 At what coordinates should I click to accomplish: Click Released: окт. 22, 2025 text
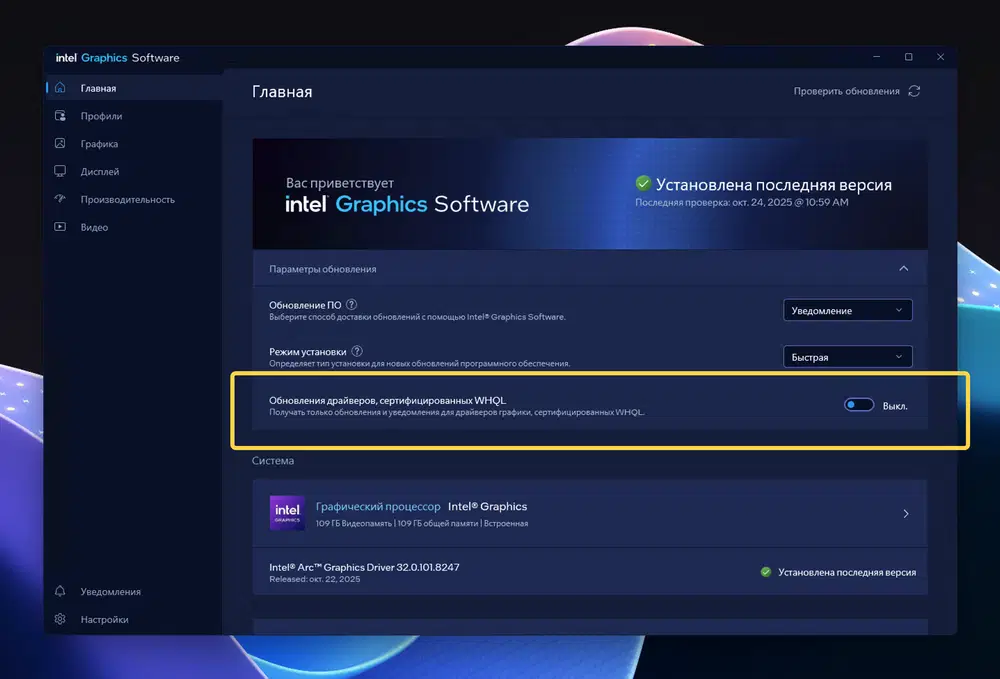[x=314, y=579]
